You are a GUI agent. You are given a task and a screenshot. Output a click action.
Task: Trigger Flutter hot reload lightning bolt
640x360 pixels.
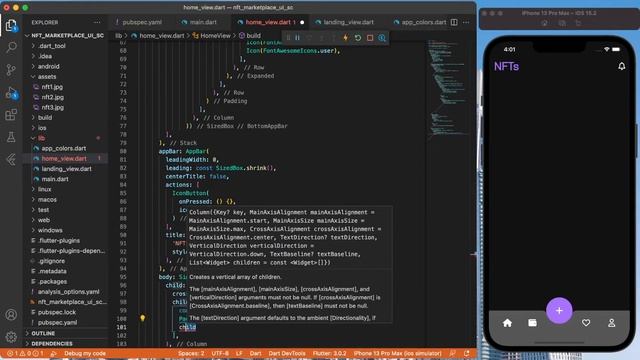[x=346, y=38]
